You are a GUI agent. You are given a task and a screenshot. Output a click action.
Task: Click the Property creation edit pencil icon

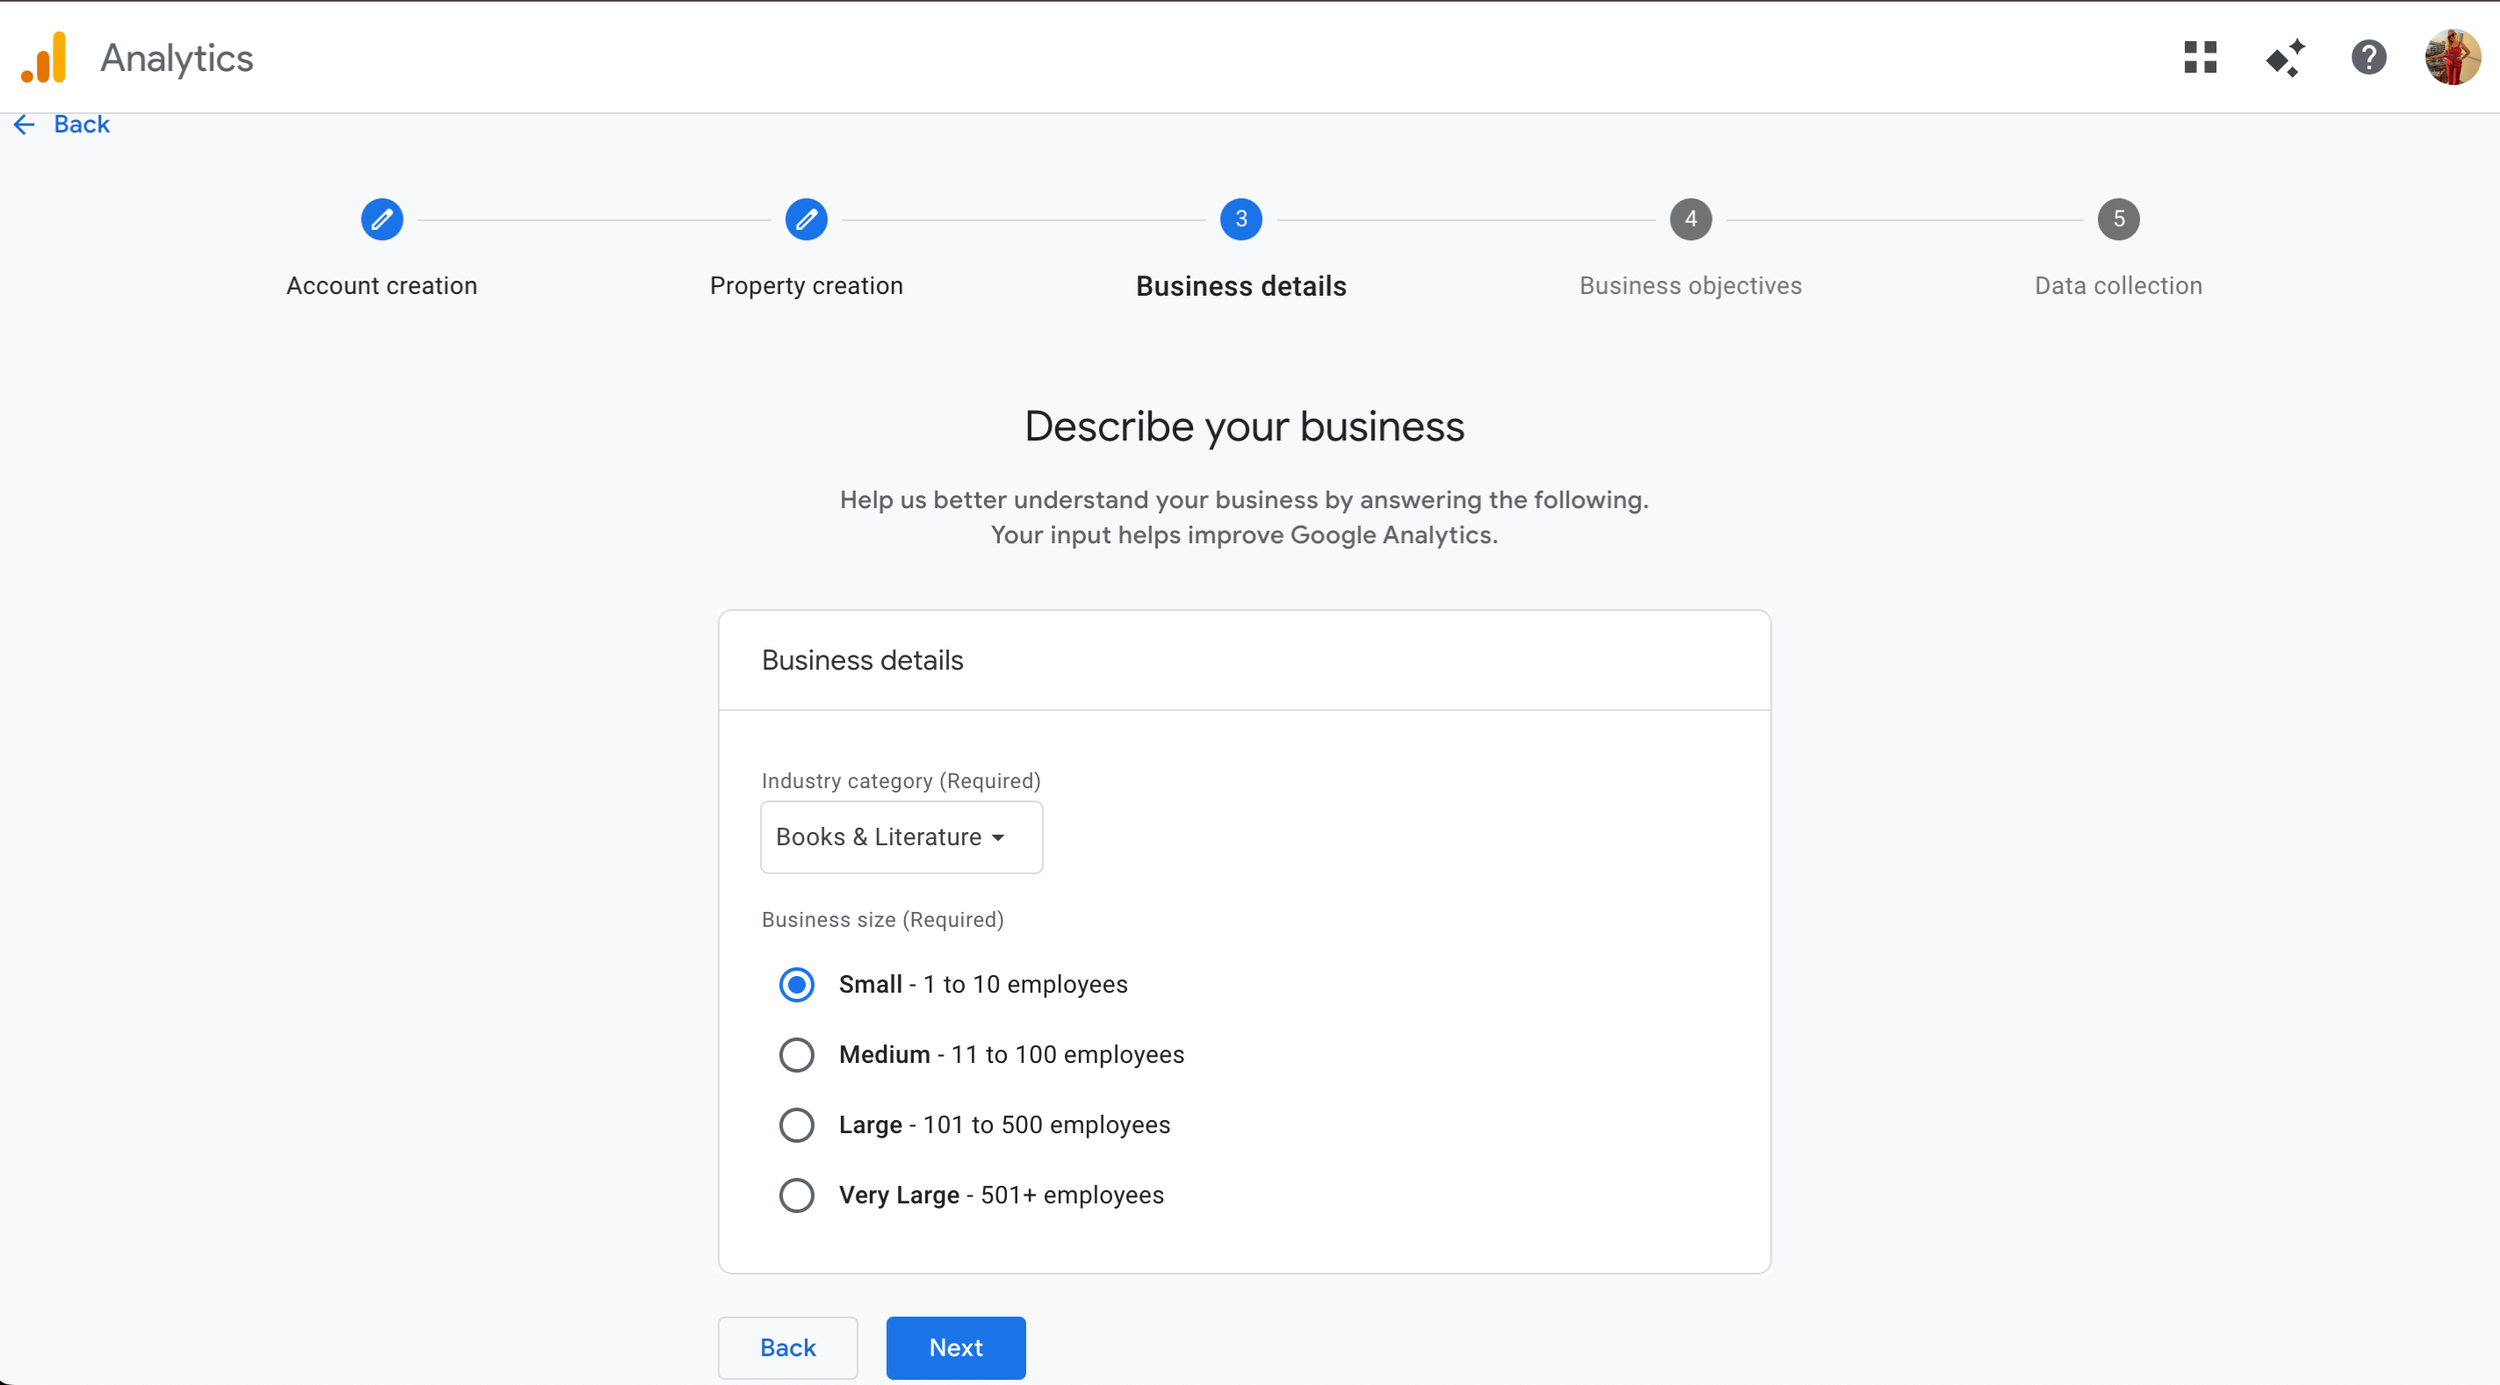[806, 219]
